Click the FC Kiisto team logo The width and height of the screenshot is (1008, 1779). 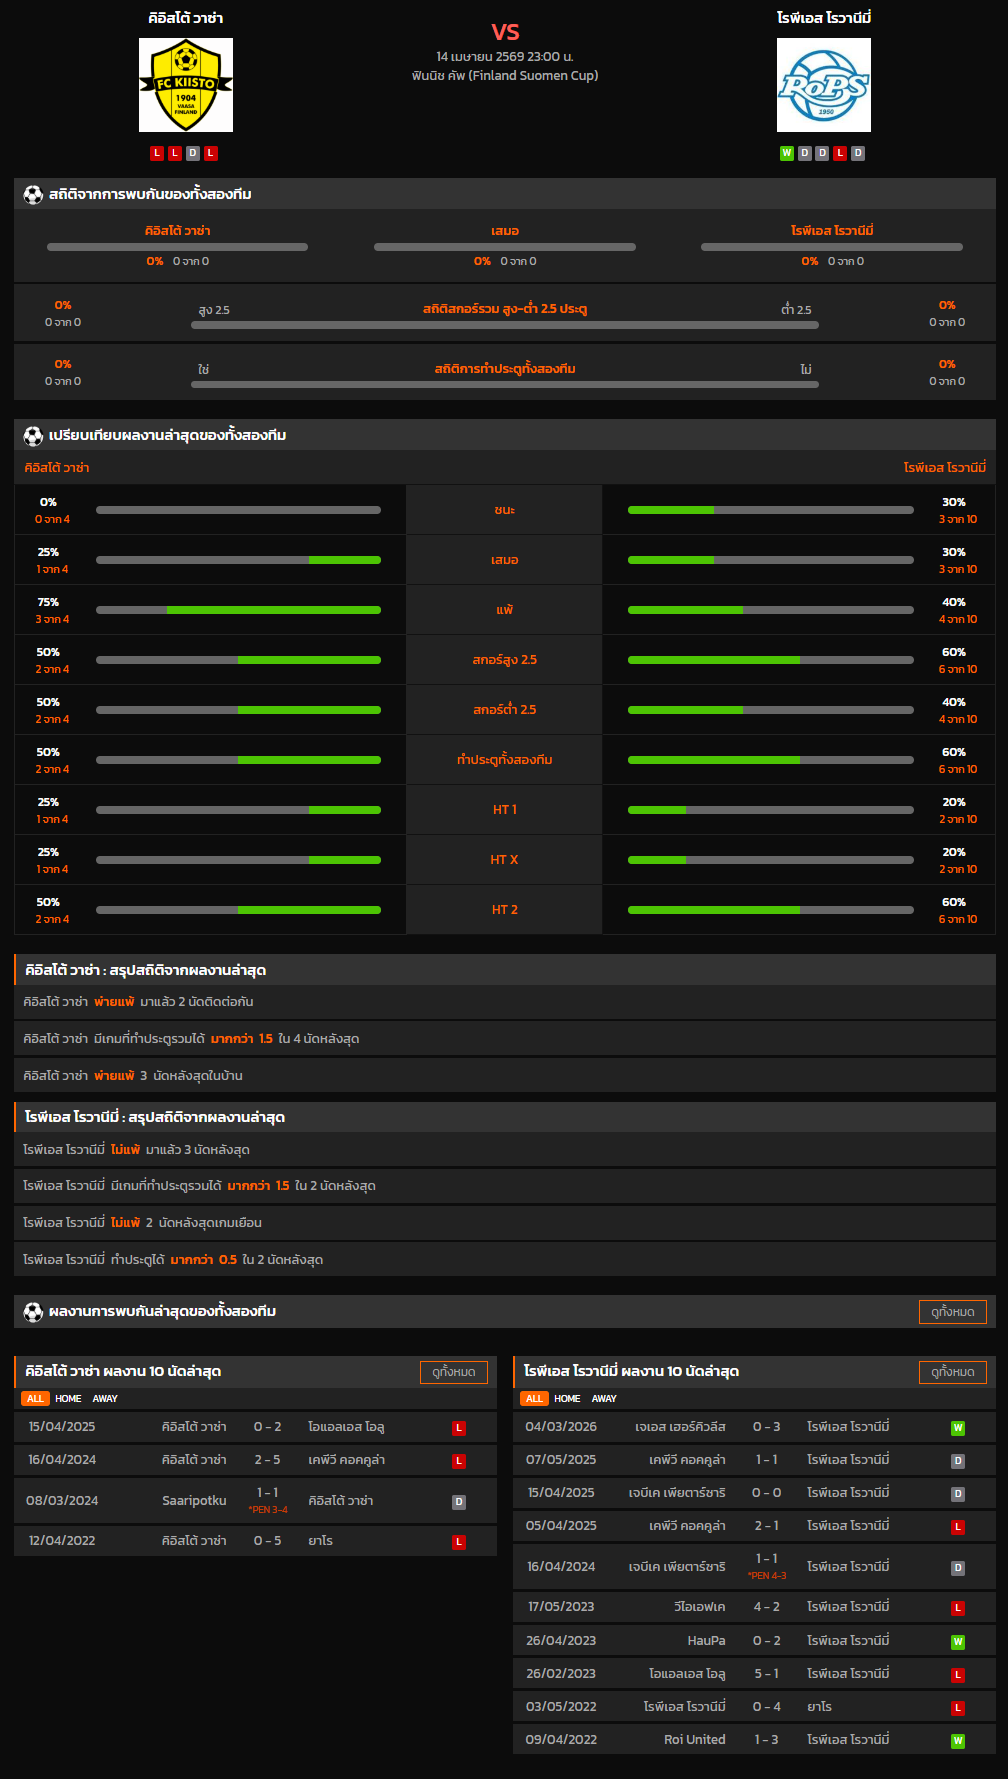tap(186, 85)
